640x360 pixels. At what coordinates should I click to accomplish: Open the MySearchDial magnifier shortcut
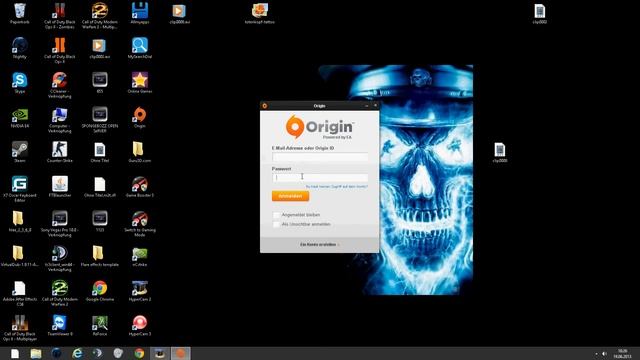[140, 48]
